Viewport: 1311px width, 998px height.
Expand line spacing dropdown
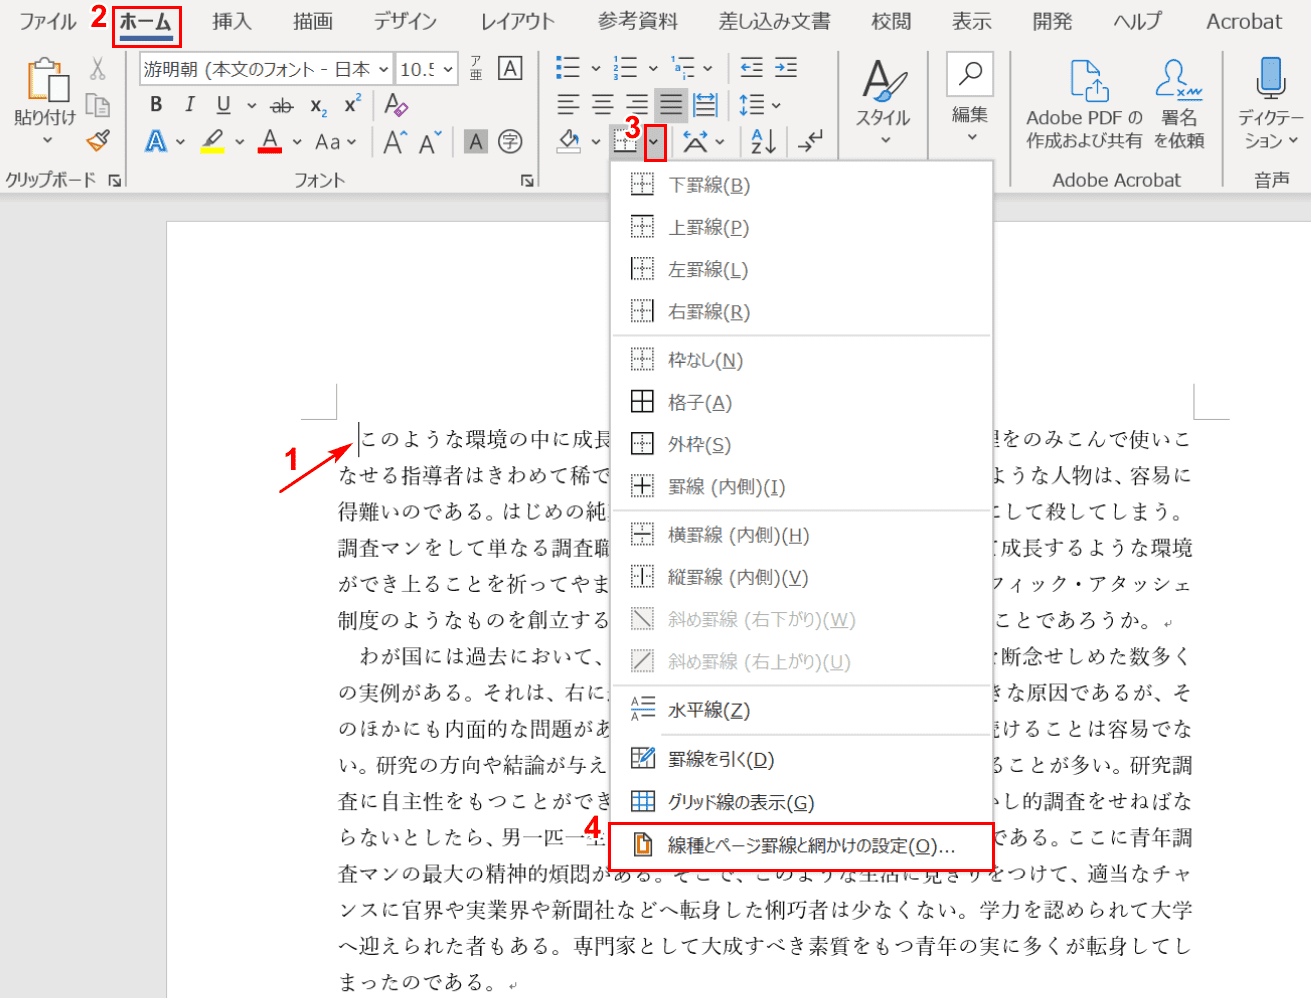point(776,105)
